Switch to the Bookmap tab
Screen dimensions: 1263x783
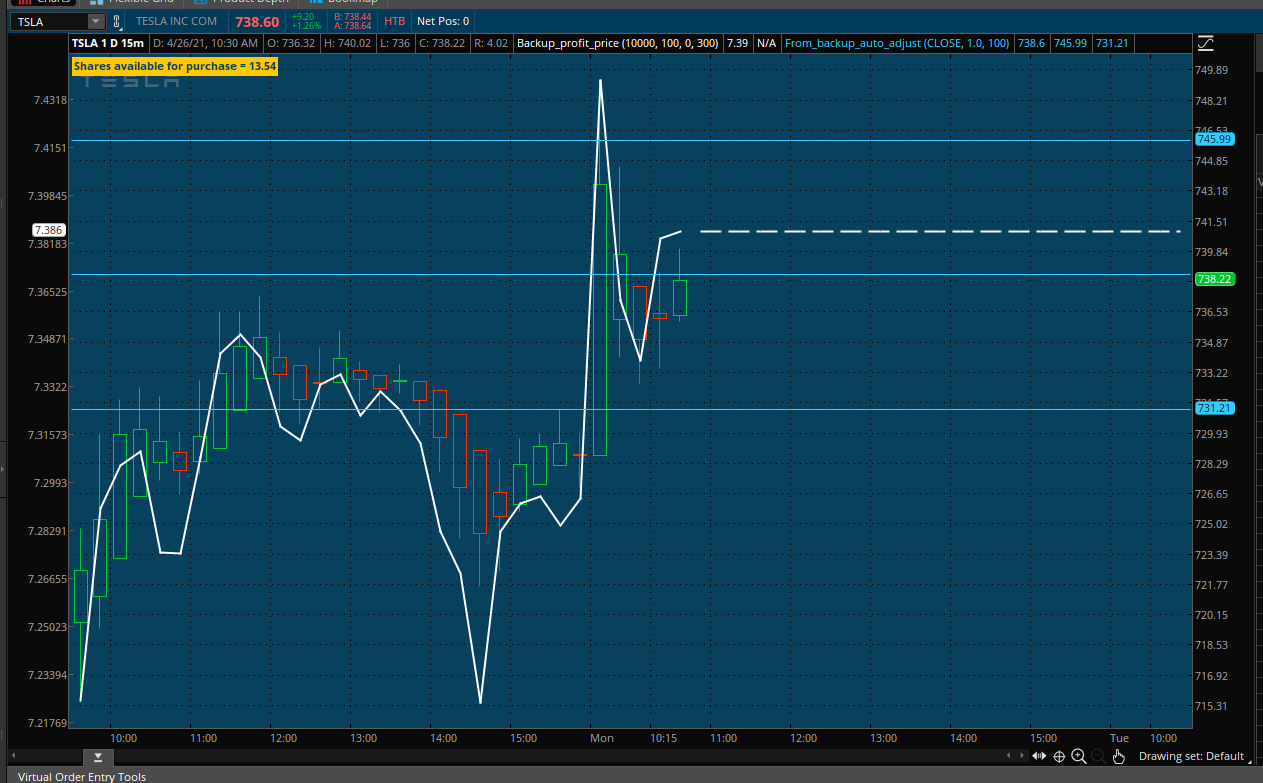click(344, 3)
